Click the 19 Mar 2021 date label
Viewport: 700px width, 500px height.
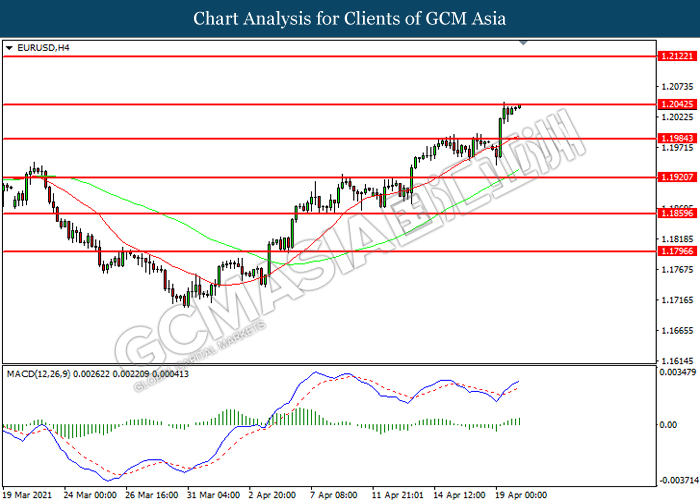[27, 495]
